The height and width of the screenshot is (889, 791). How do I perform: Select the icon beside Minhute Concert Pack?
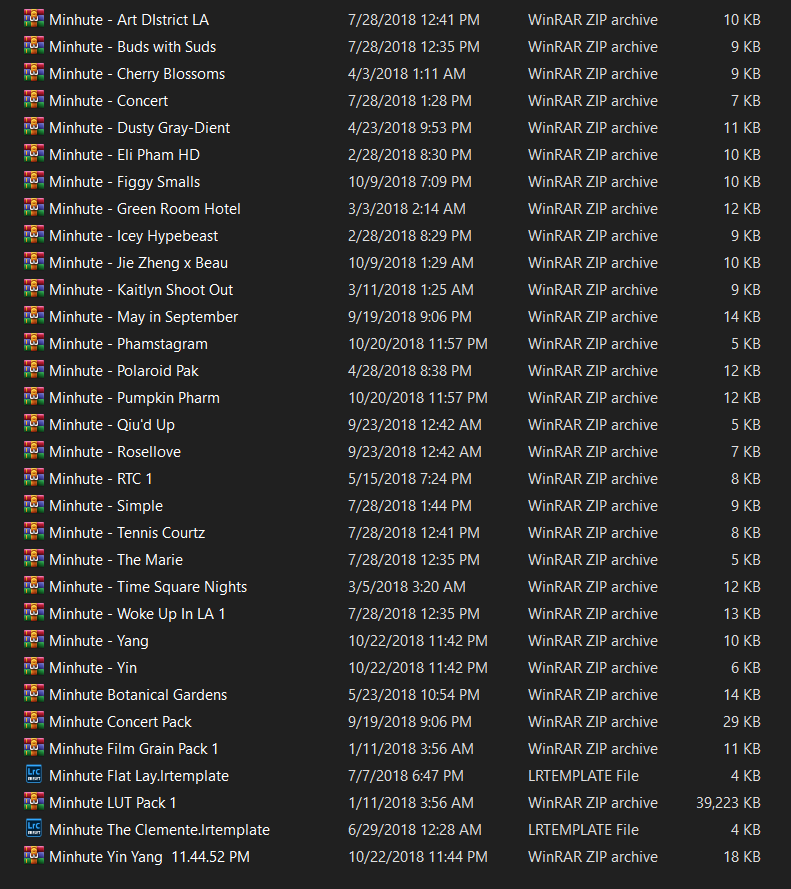[x=34, y=721]
